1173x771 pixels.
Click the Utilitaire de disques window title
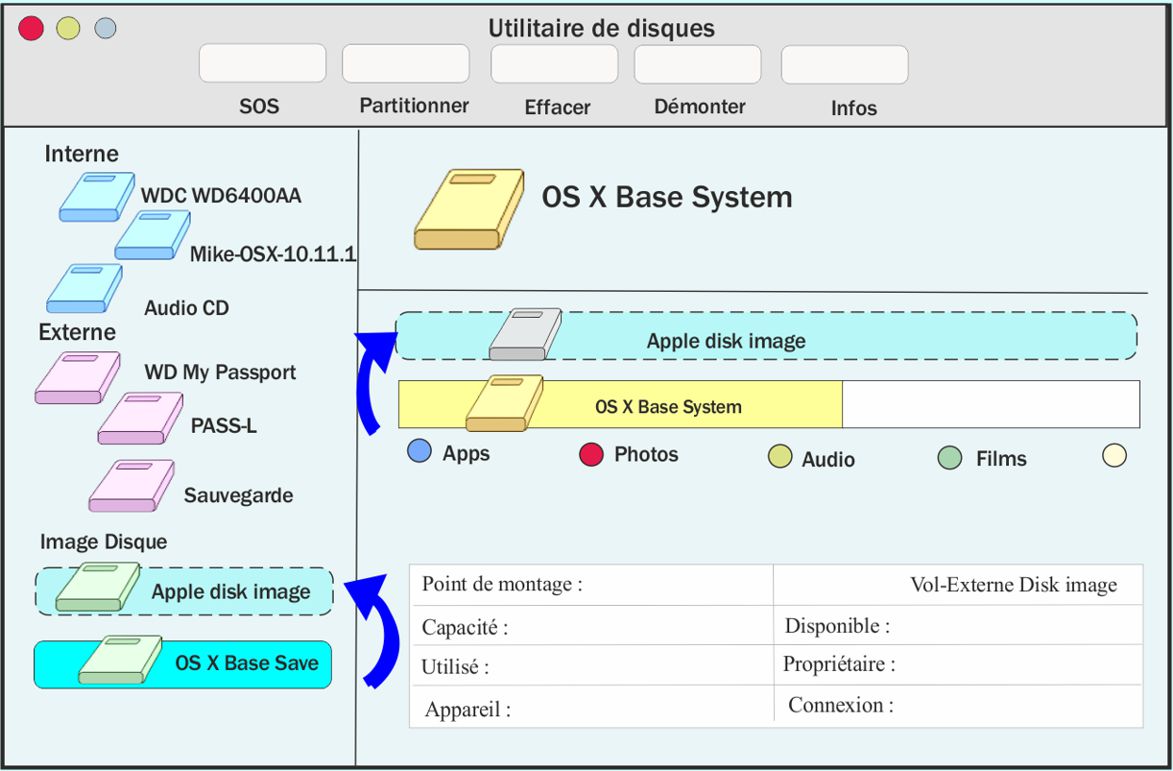point(601,28)
